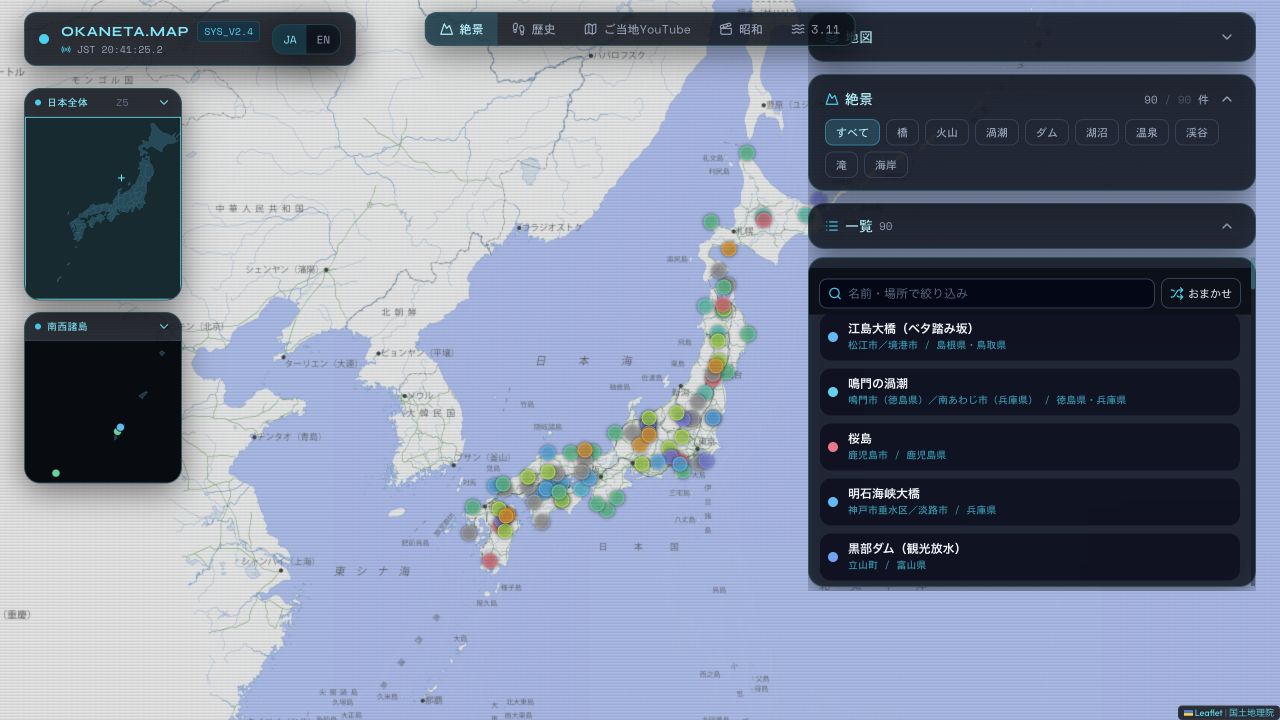The image size is (1280, 720).
Task: Switch language to EN
Action: [323, 40]
